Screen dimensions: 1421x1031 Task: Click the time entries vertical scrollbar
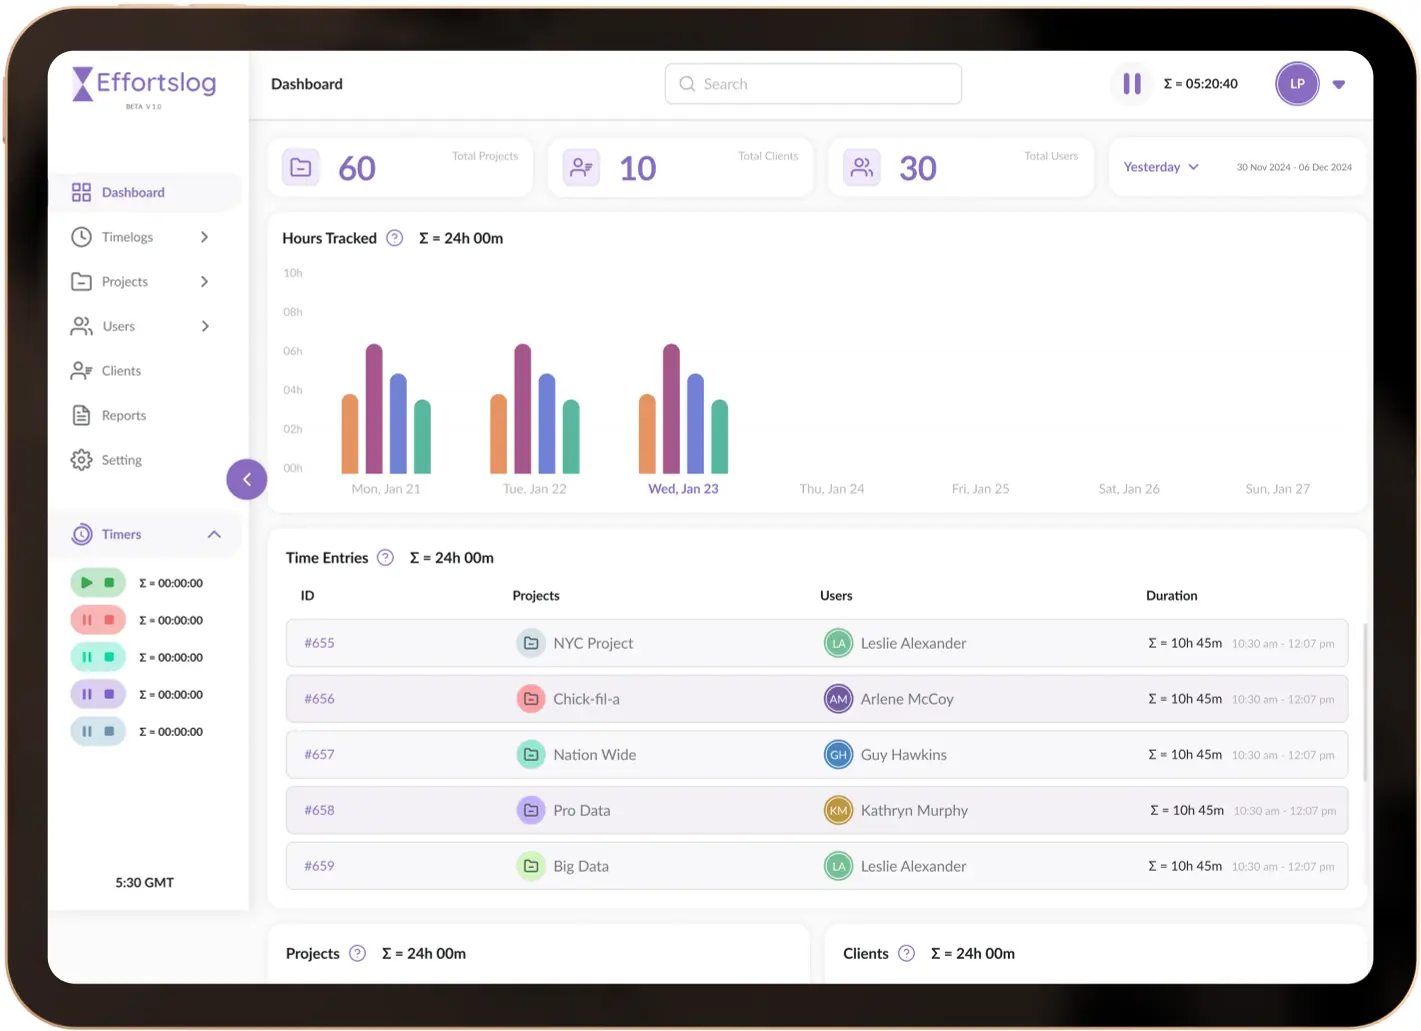1364,700
